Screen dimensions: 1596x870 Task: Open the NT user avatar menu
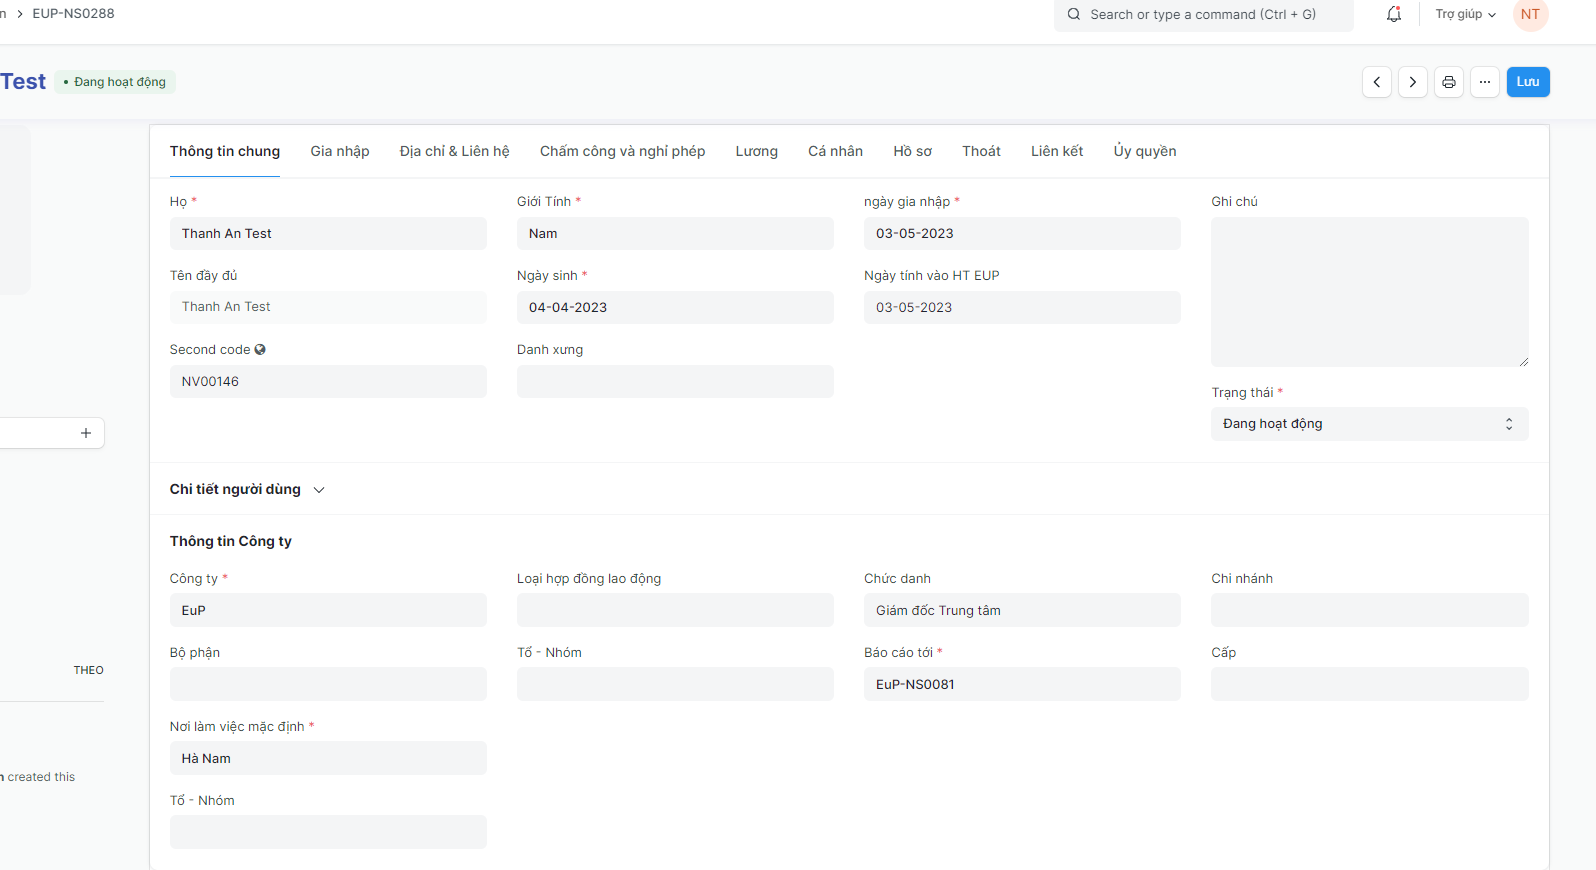pos(1530,14)
